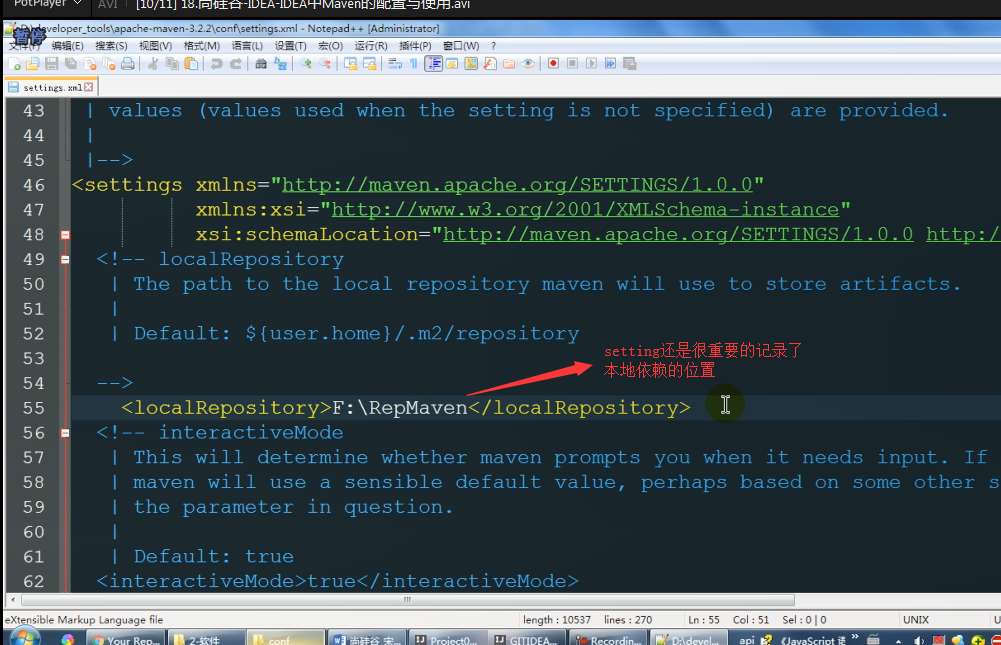This screenshot has height=645, width=1001.
Task: Click the horizontal scrollbar thumb
Action: 408,600
